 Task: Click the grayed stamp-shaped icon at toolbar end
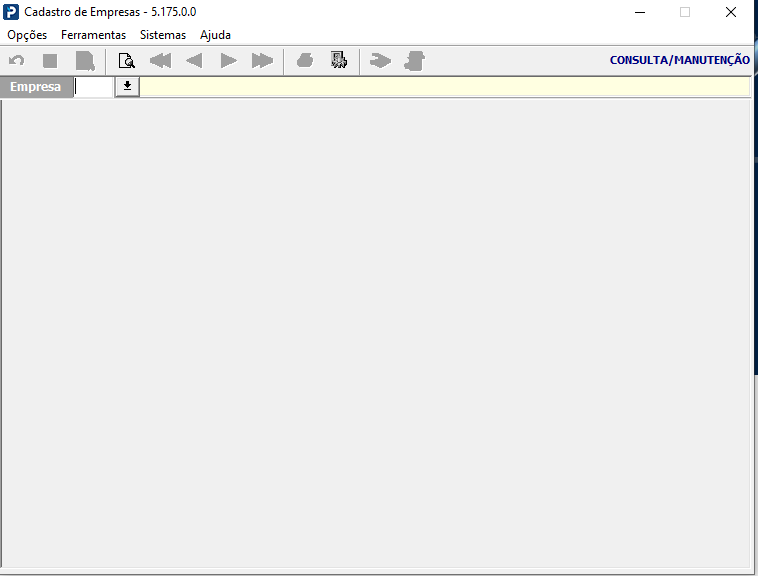414,61
